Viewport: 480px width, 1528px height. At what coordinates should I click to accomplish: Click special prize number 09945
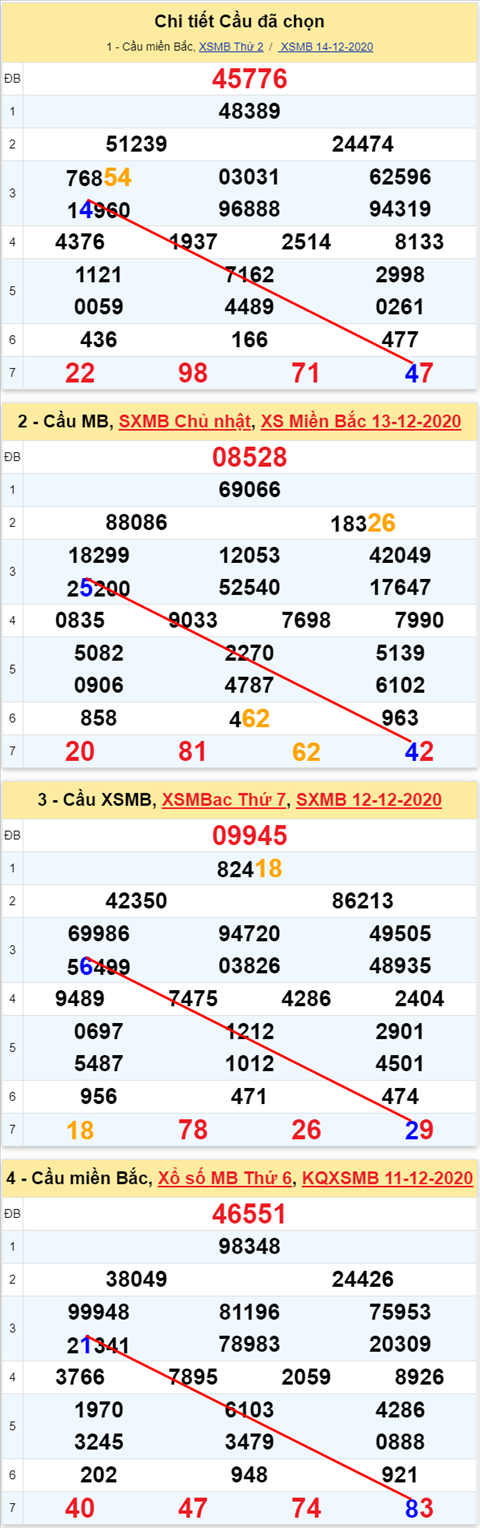coord(249,835)
